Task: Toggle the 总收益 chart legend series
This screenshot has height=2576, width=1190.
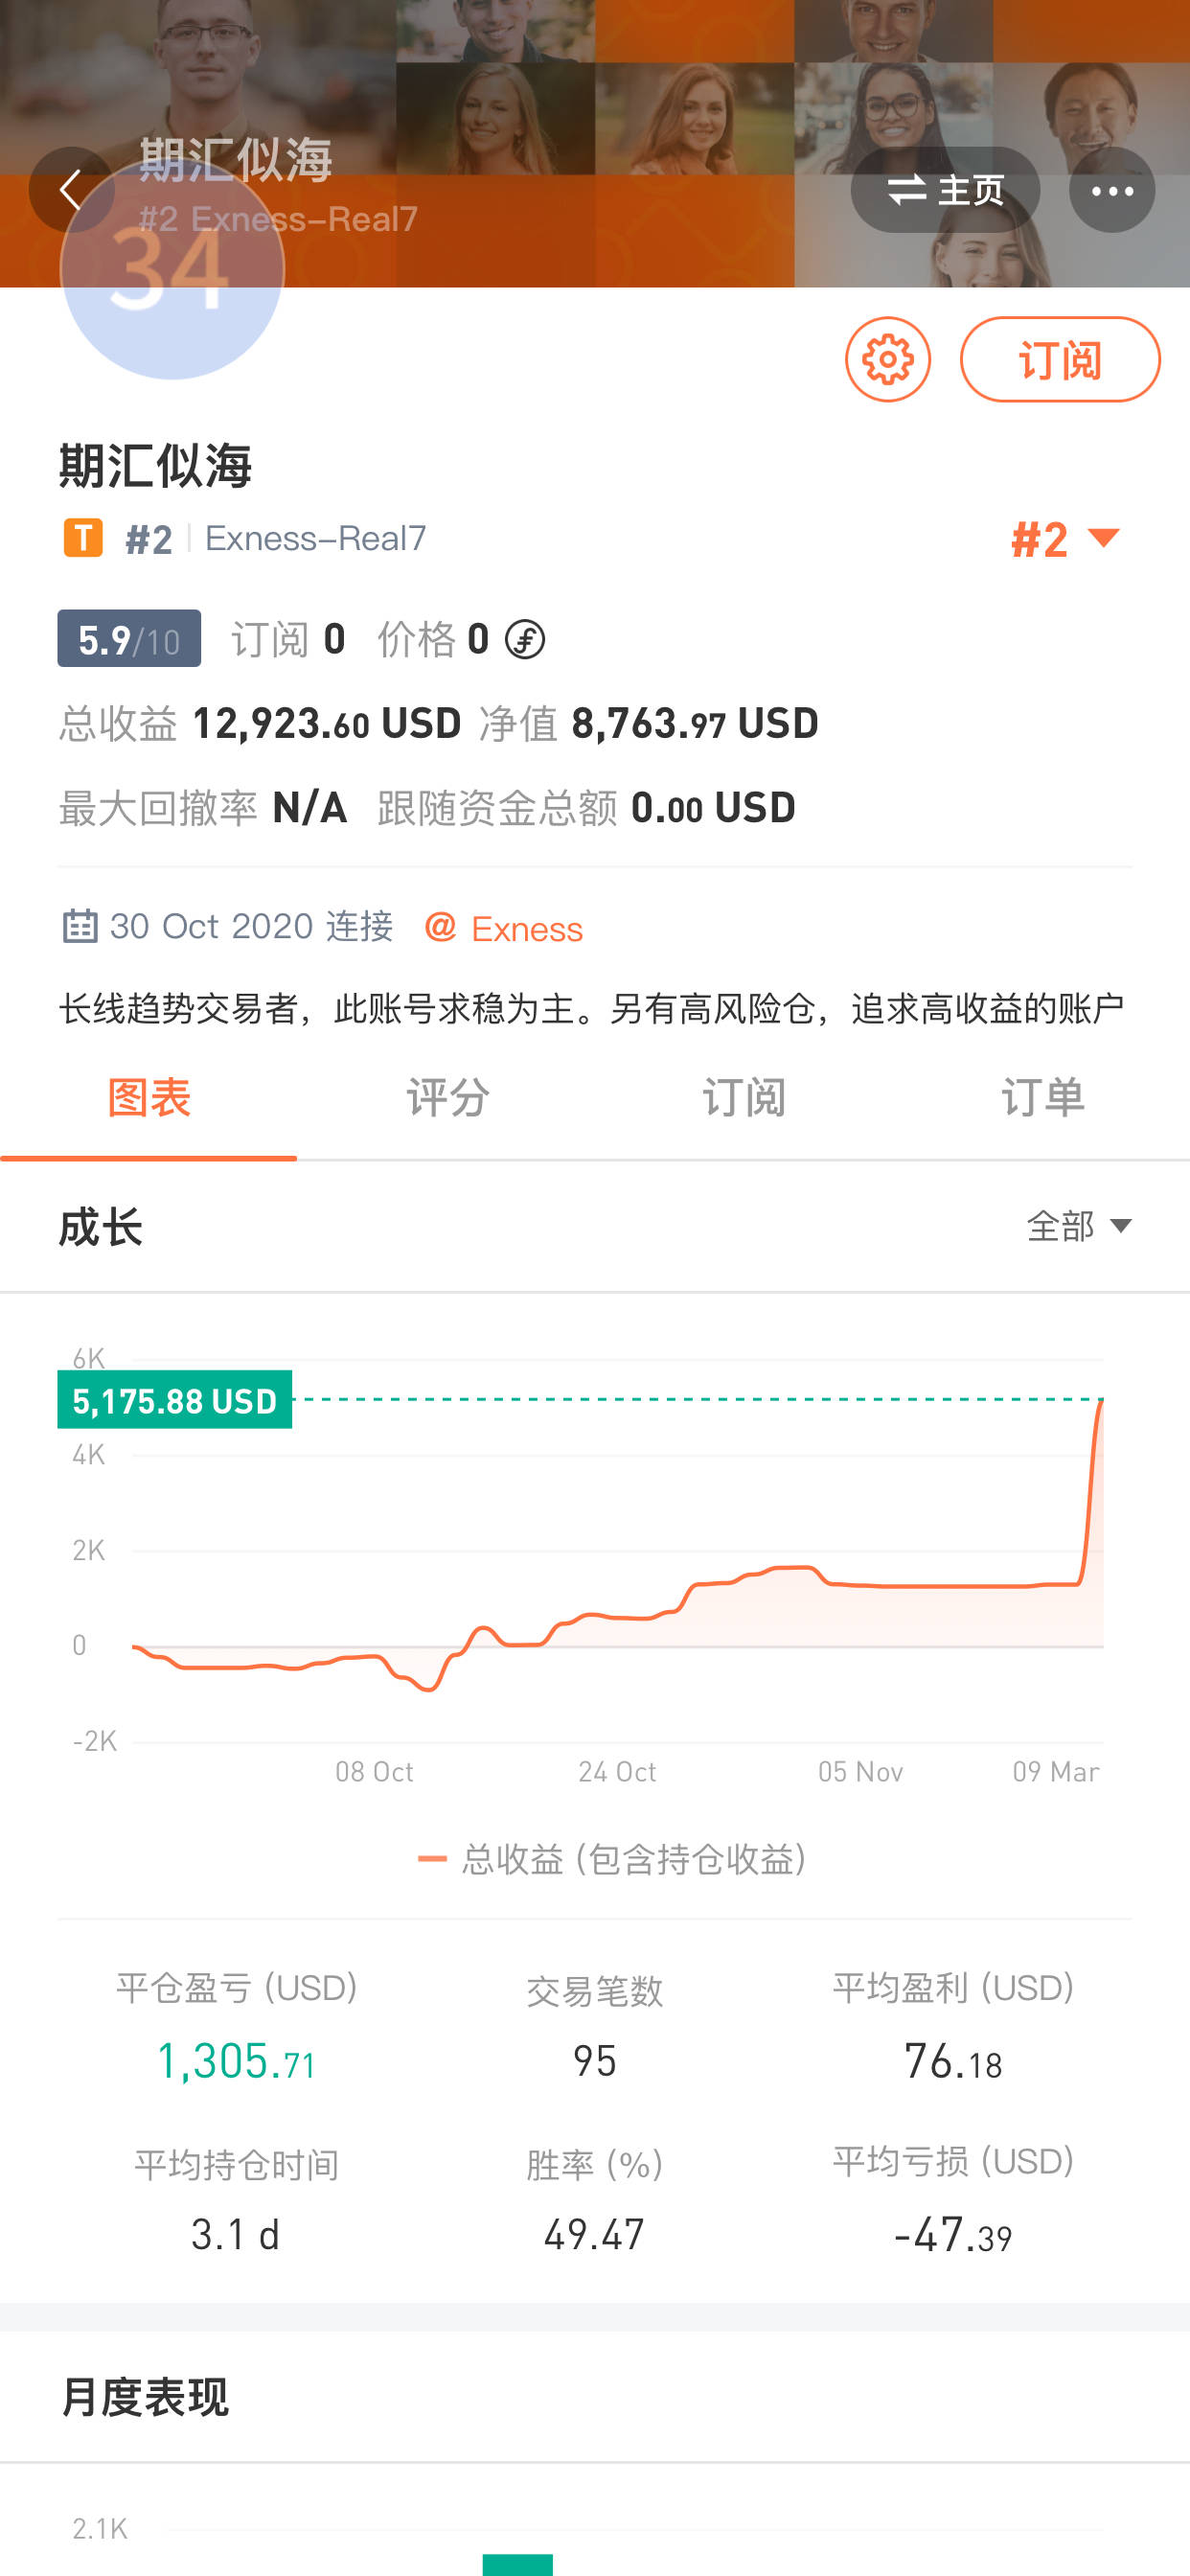Action: click(x=612, y=1859)
